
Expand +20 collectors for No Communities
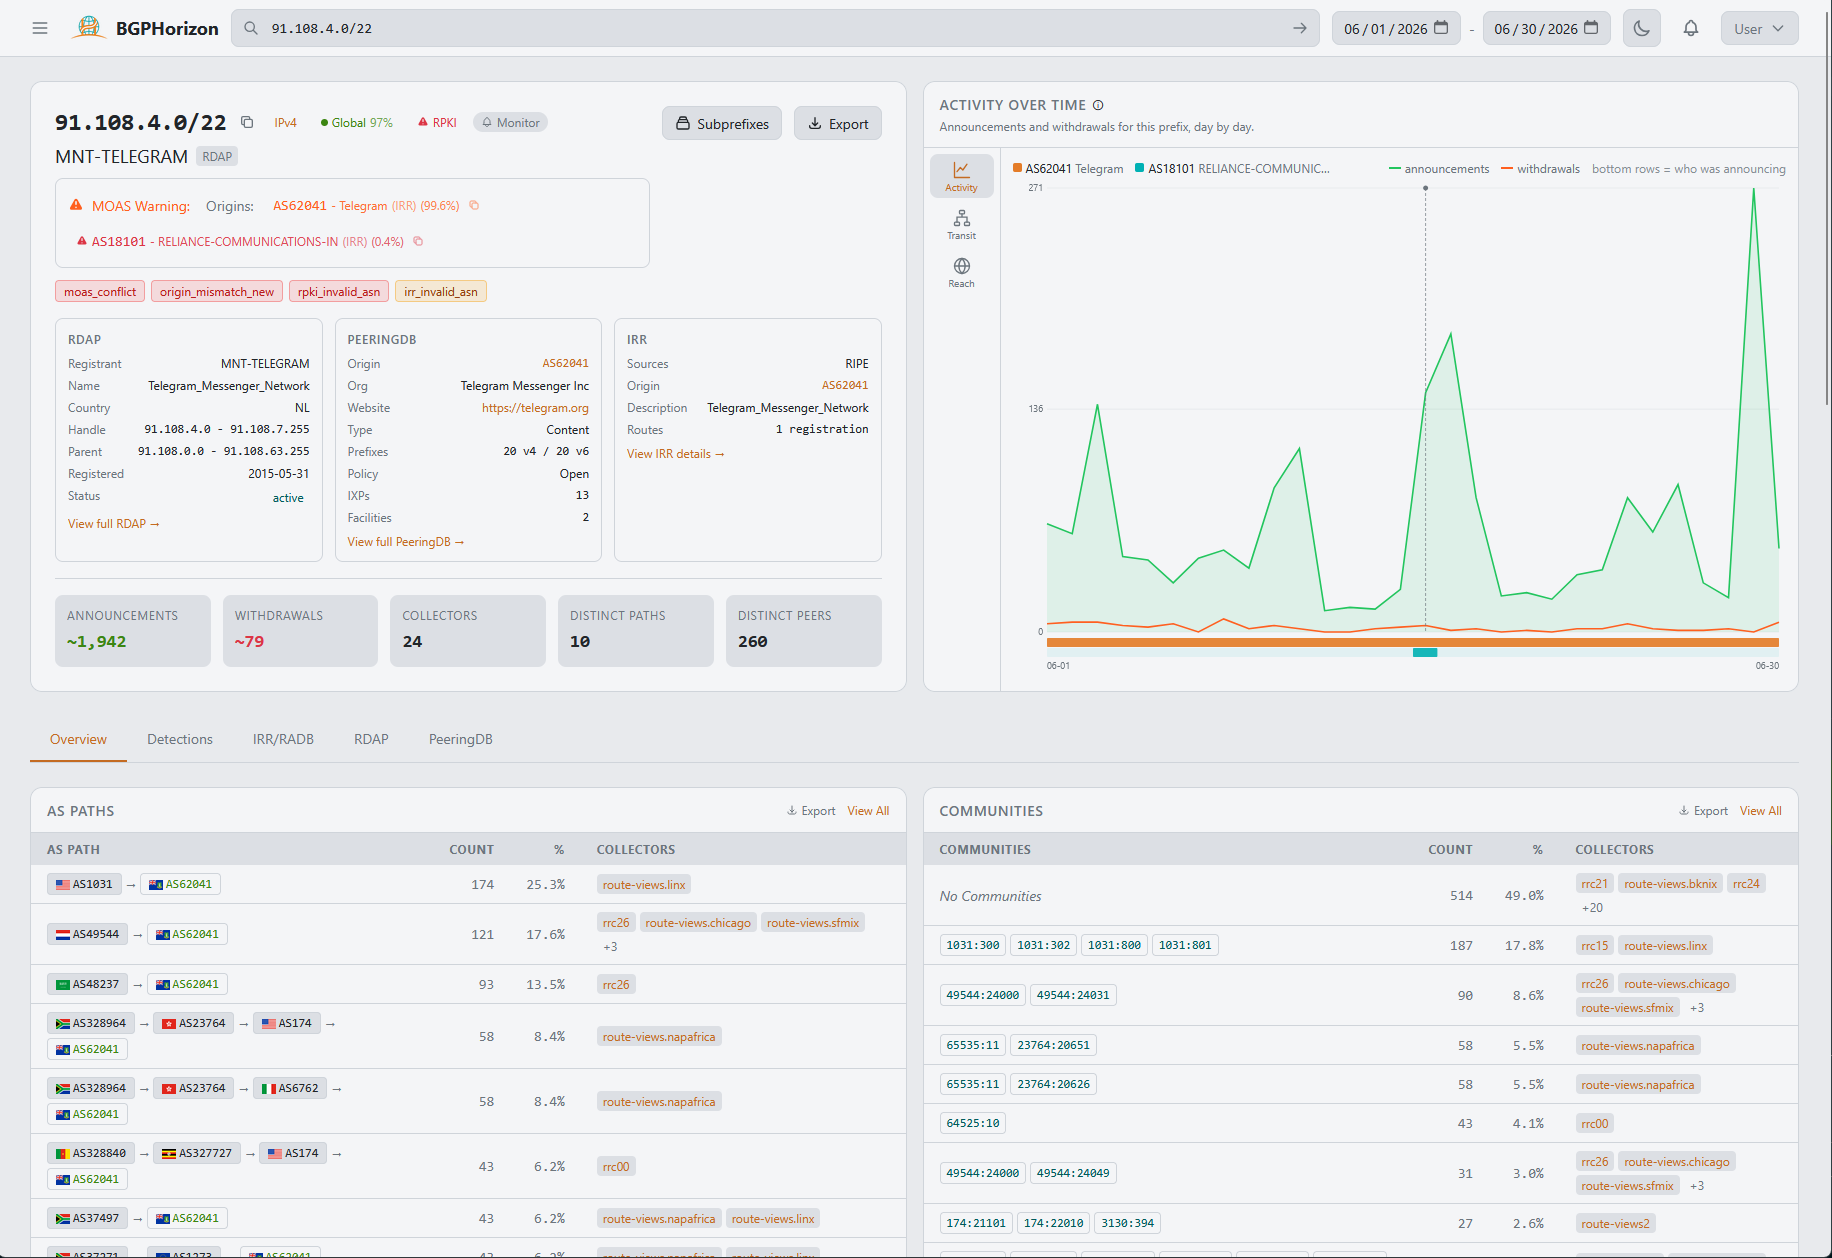tap(1592, 908)
